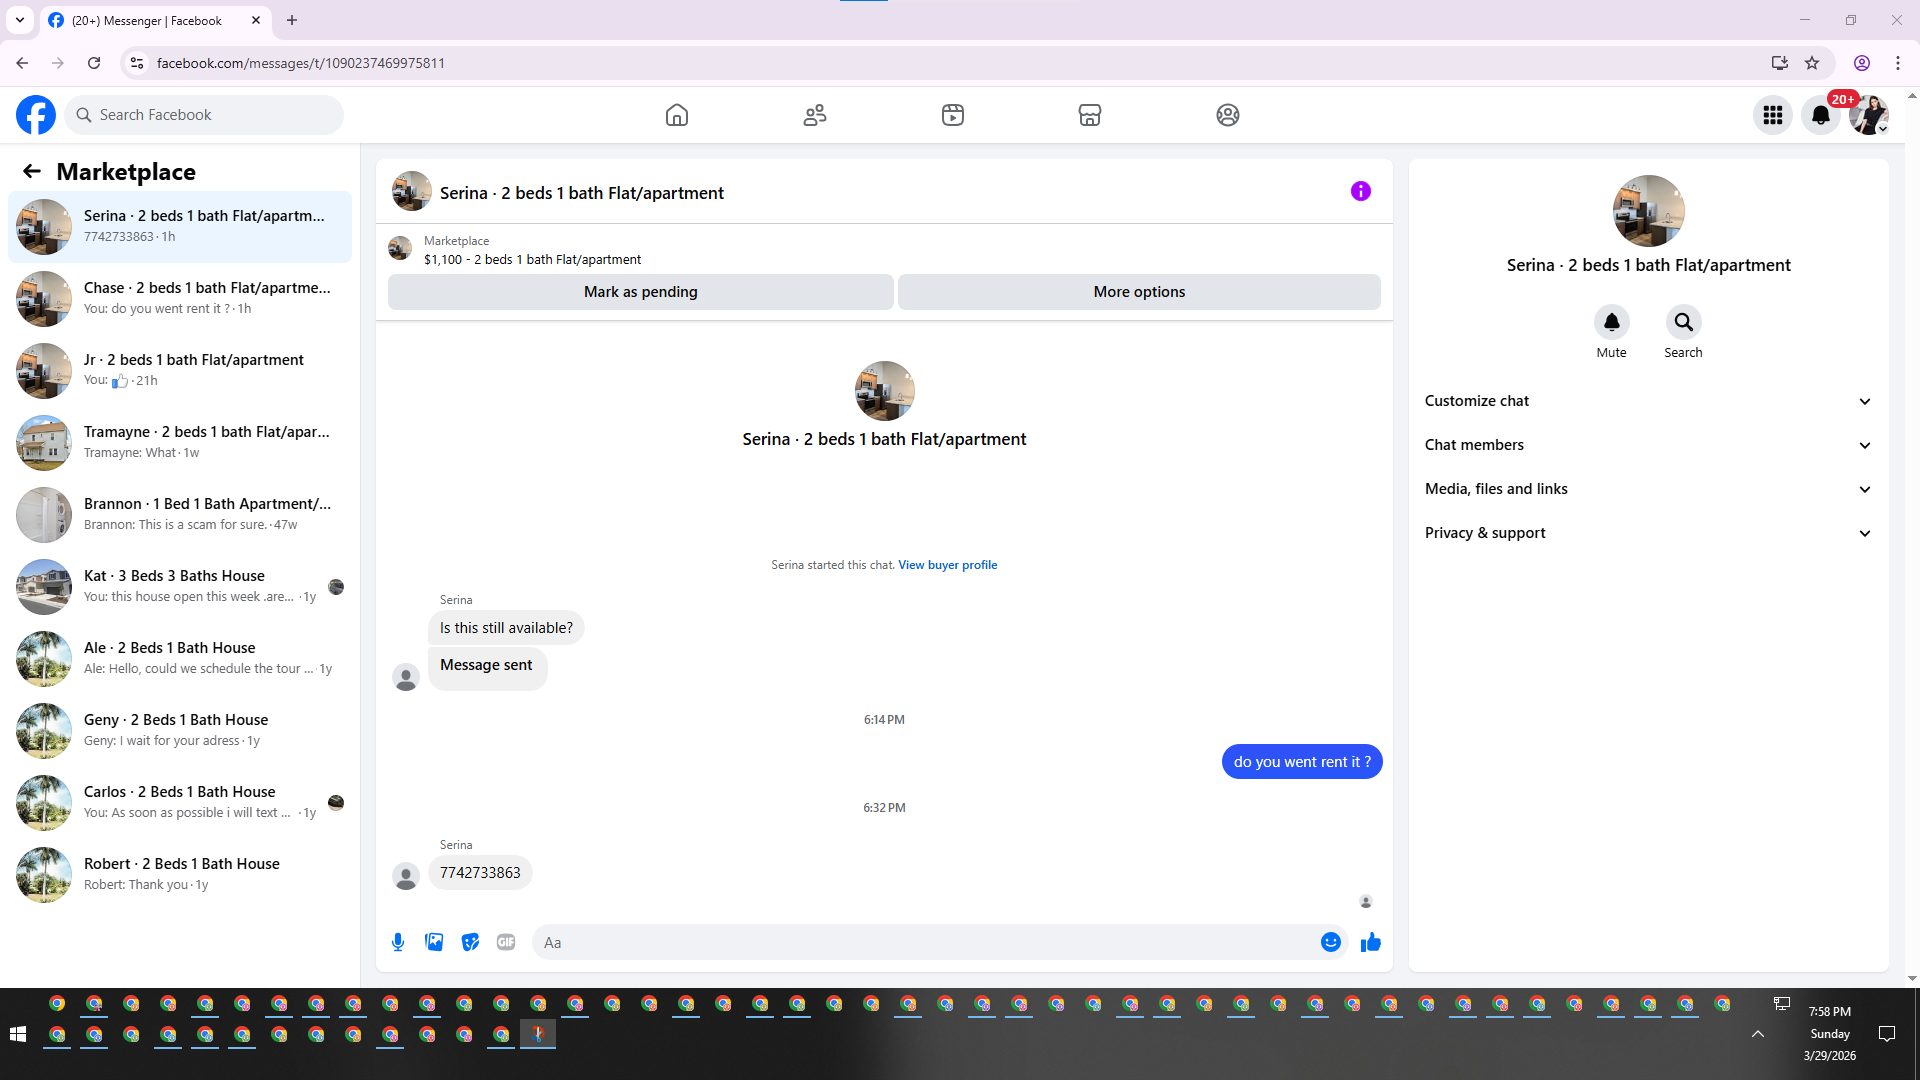
Task: Show hidden system tray icons
Action: (1758, 1034)
